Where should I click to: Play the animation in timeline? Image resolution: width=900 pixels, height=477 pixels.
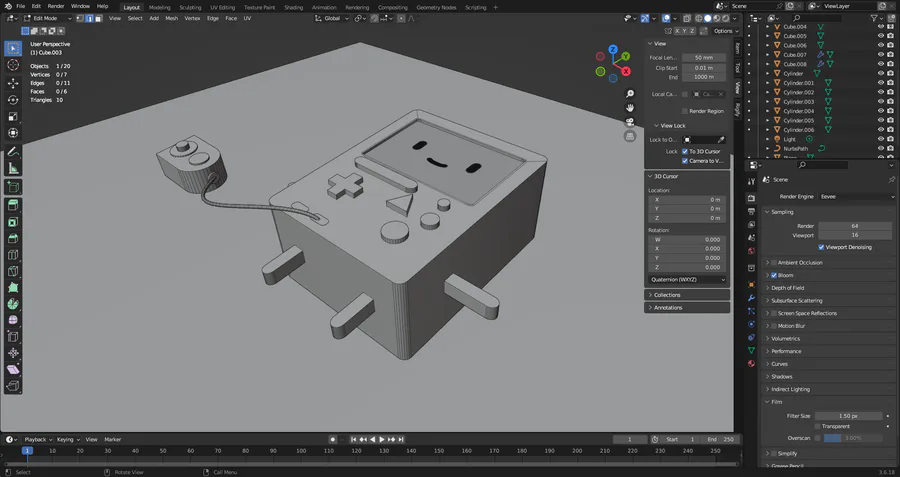[x=382, y=440]
